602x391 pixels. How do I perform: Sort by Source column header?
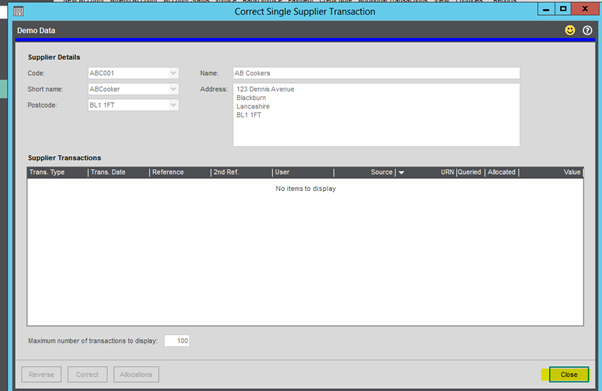[365, 172]
